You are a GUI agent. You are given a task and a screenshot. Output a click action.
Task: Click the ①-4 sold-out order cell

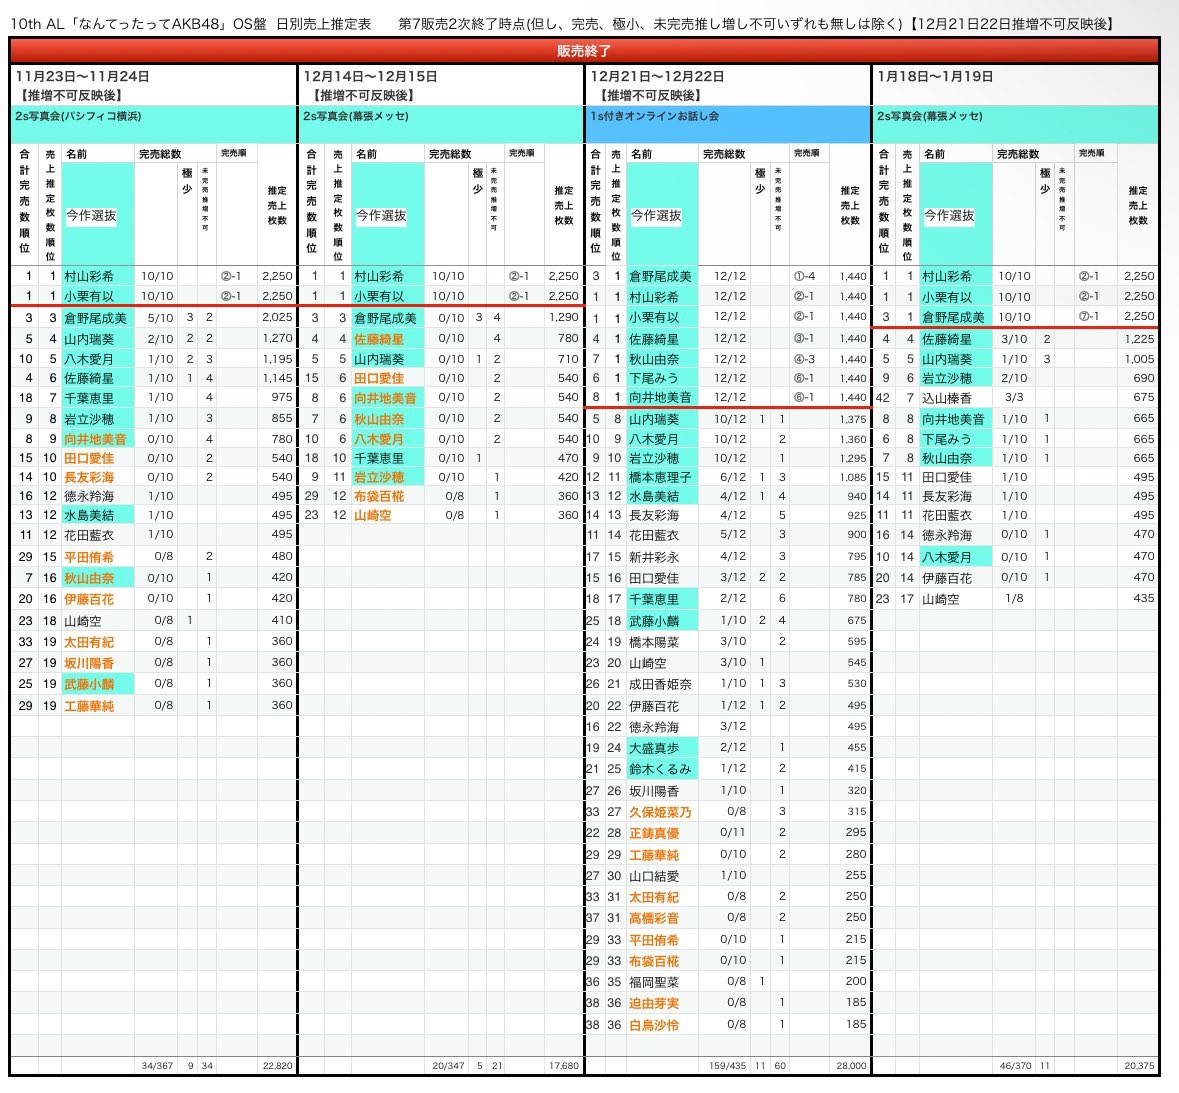[805, 276]
